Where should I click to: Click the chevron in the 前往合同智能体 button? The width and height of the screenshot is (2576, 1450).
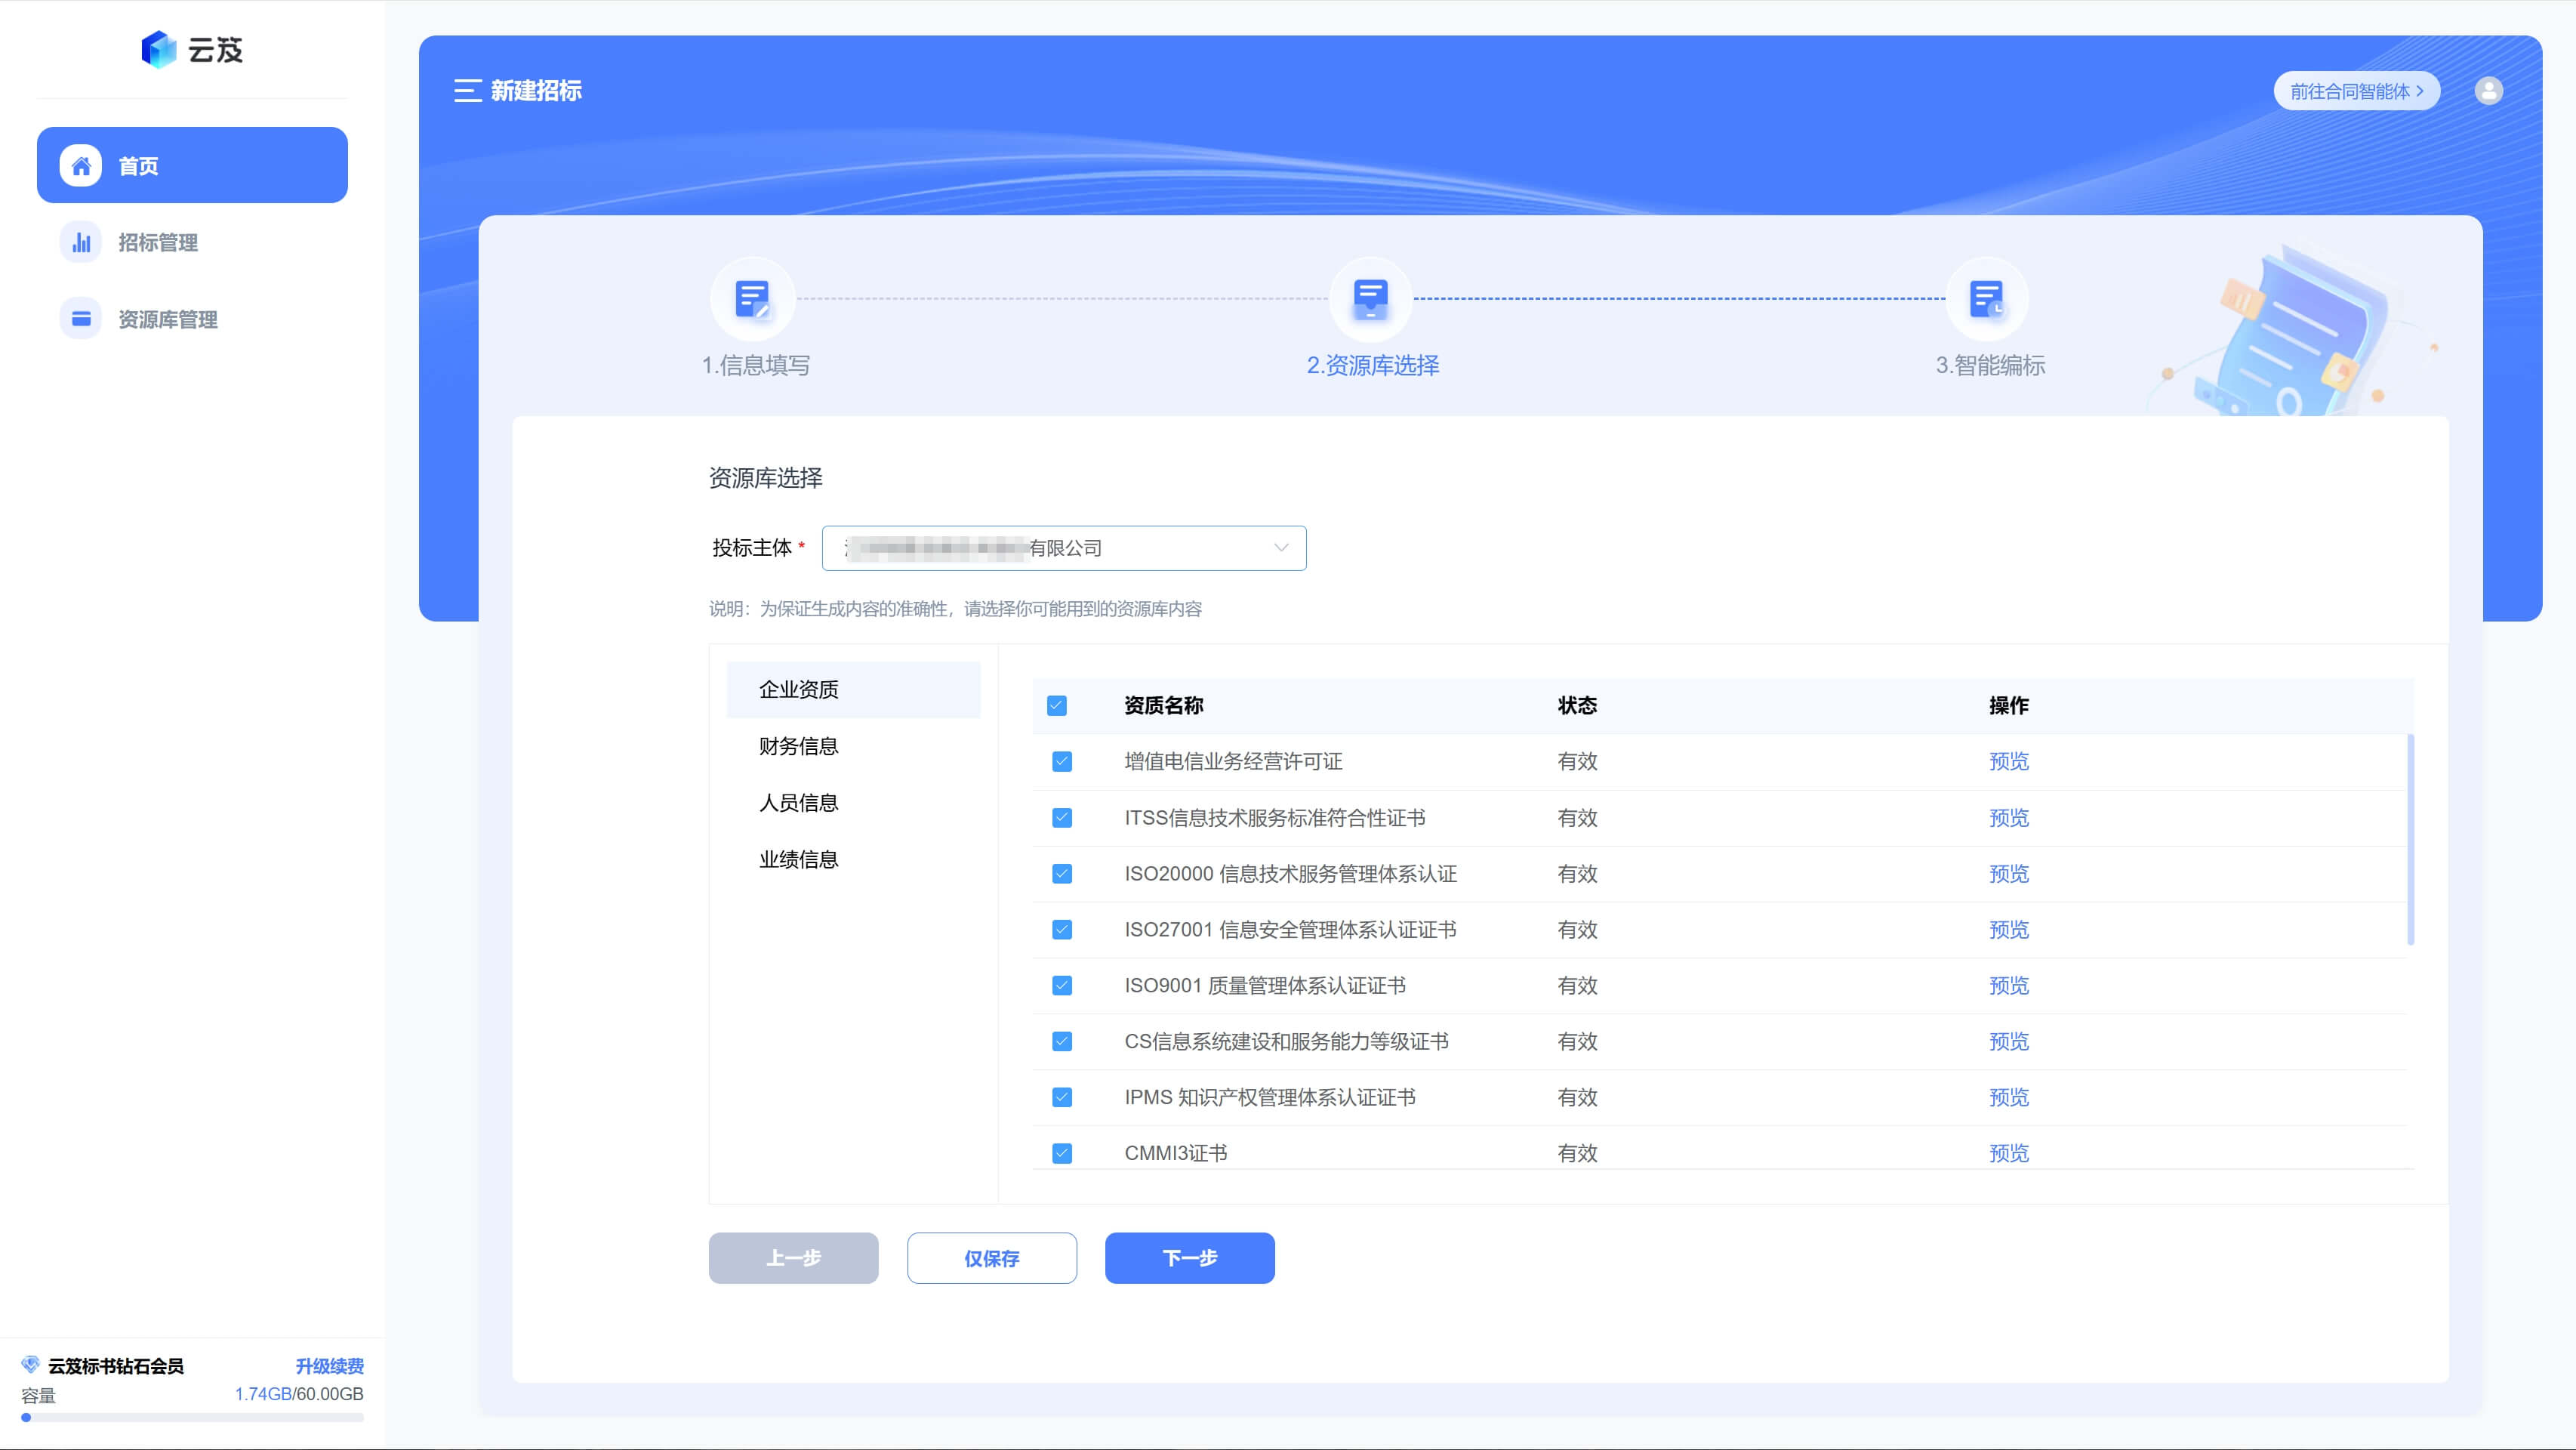pyautogui.click(x=2420, y=91)
